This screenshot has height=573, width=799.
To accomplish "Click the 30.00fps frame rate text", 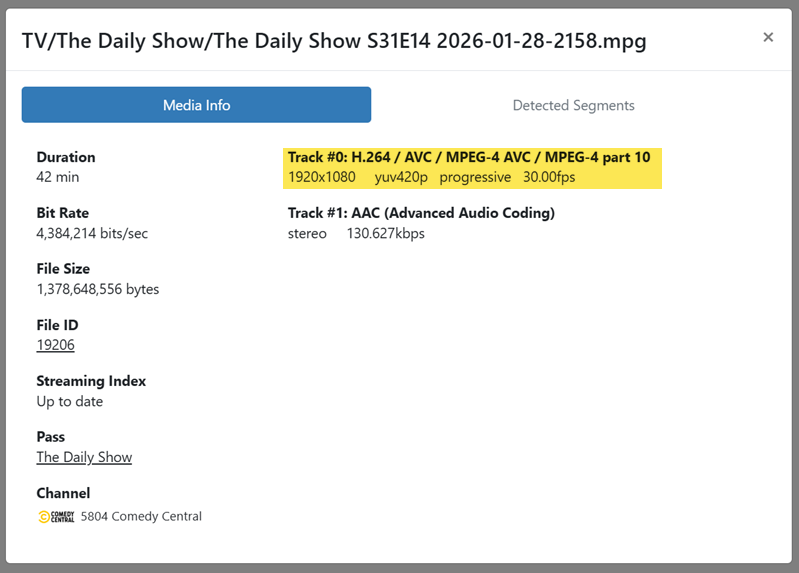I will [x=549, y=177].
